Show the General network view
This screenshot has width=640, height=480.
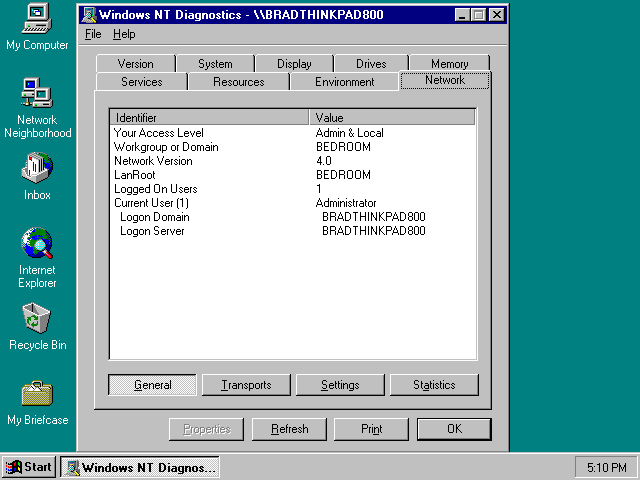tap(152, 385)
